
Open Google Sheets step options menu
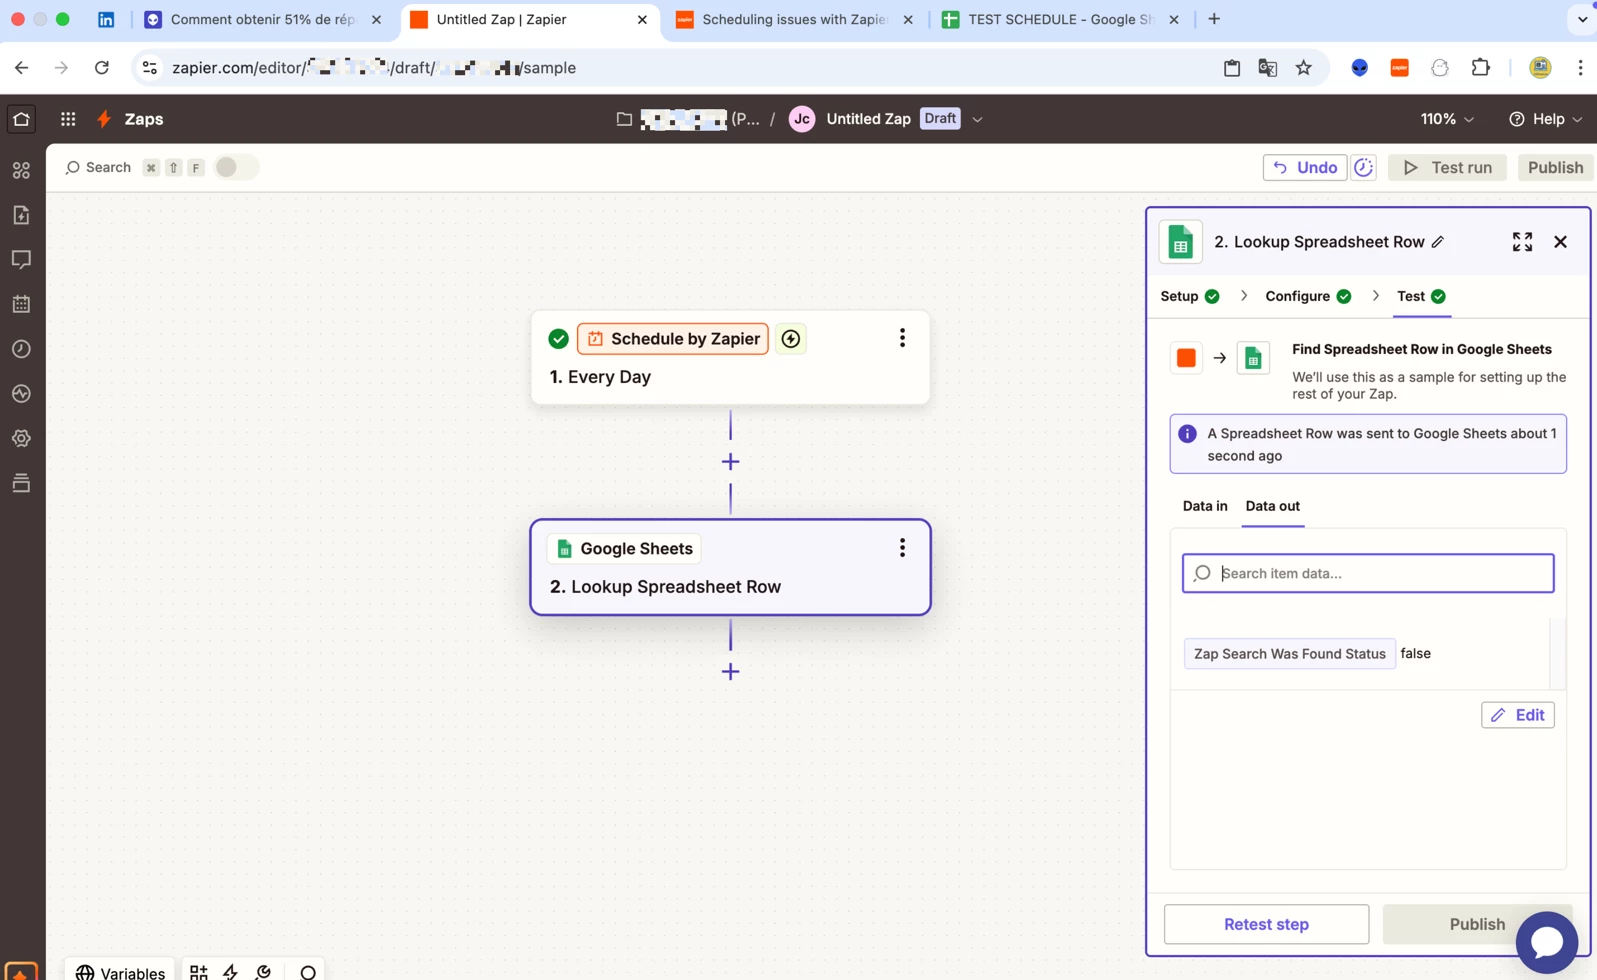coord(902,548)
